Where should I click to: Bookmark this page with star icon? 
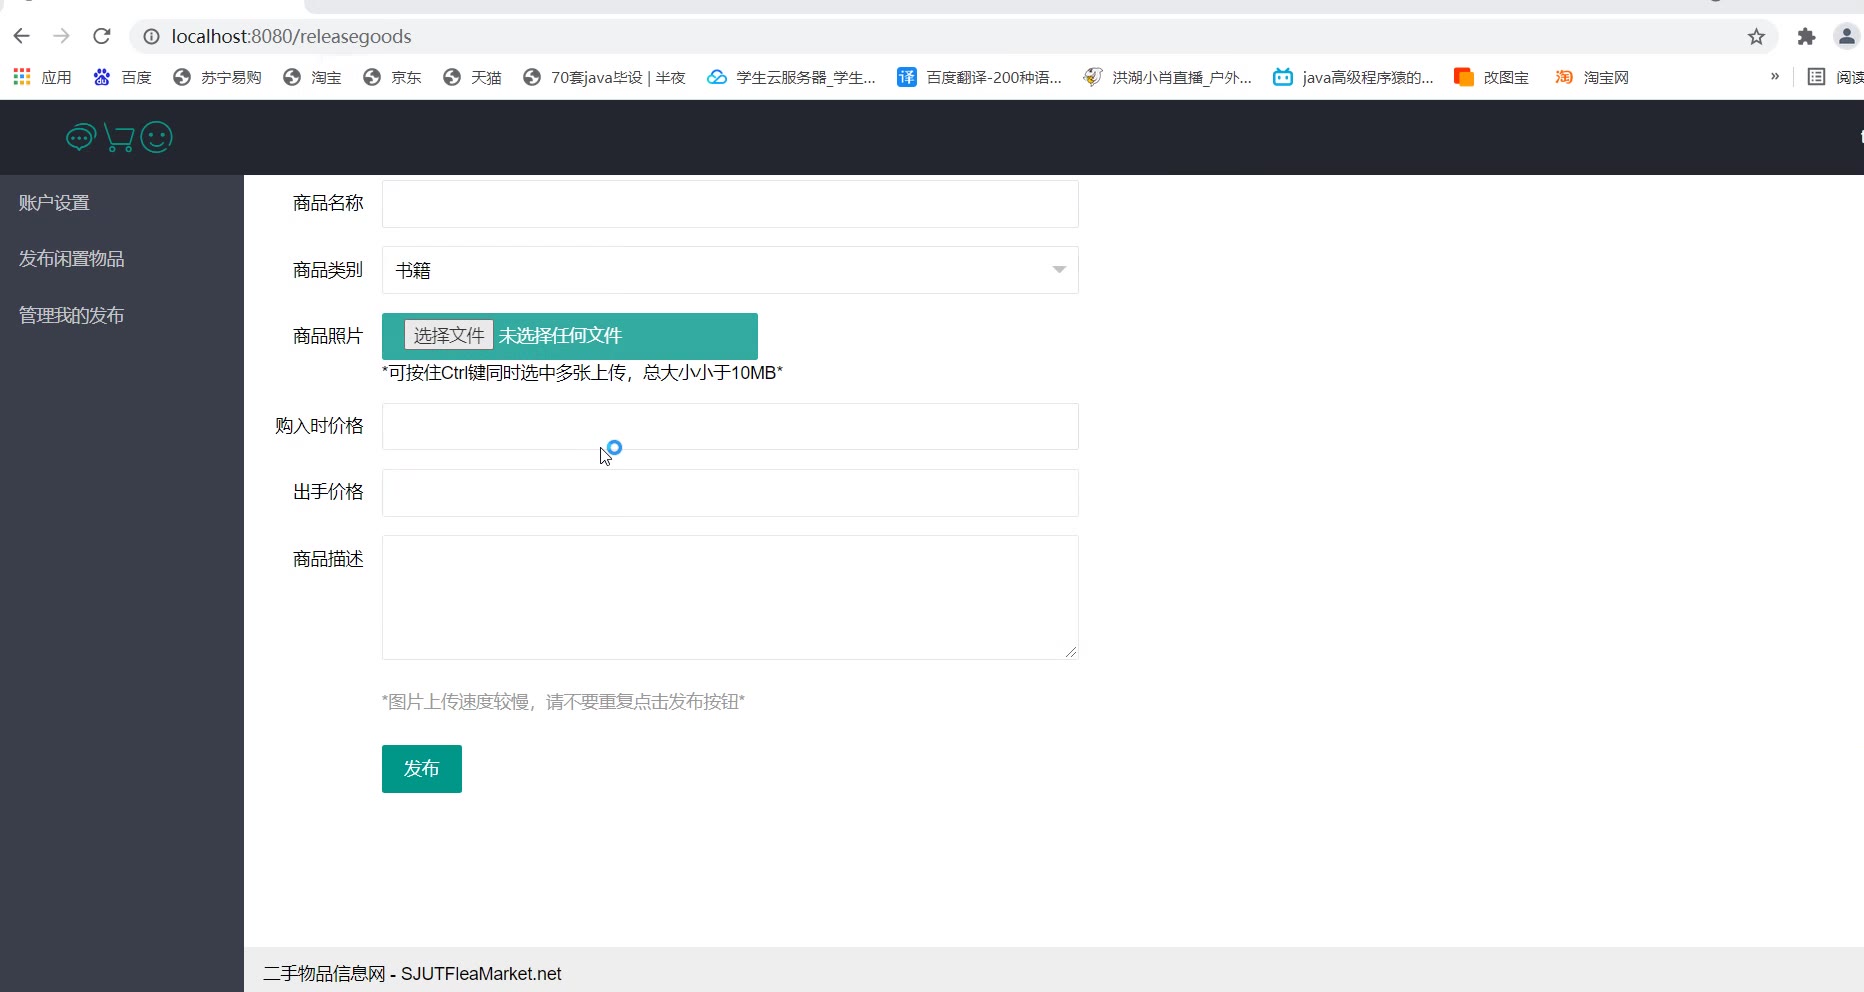click(1756, 37)
